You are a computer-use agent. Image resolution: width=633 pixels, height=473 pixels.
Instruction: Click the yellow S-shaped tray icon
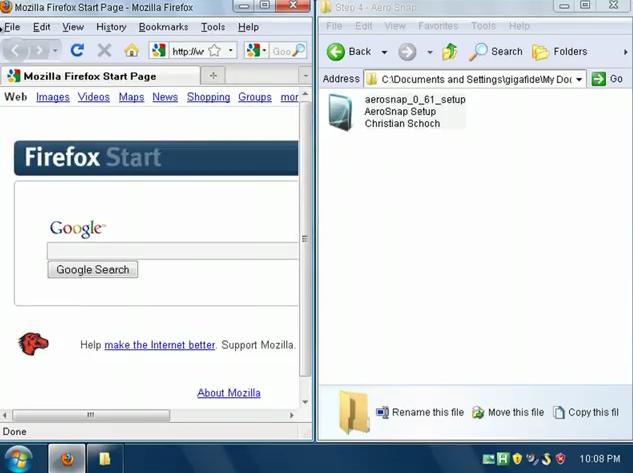click(x=546, y=458)
